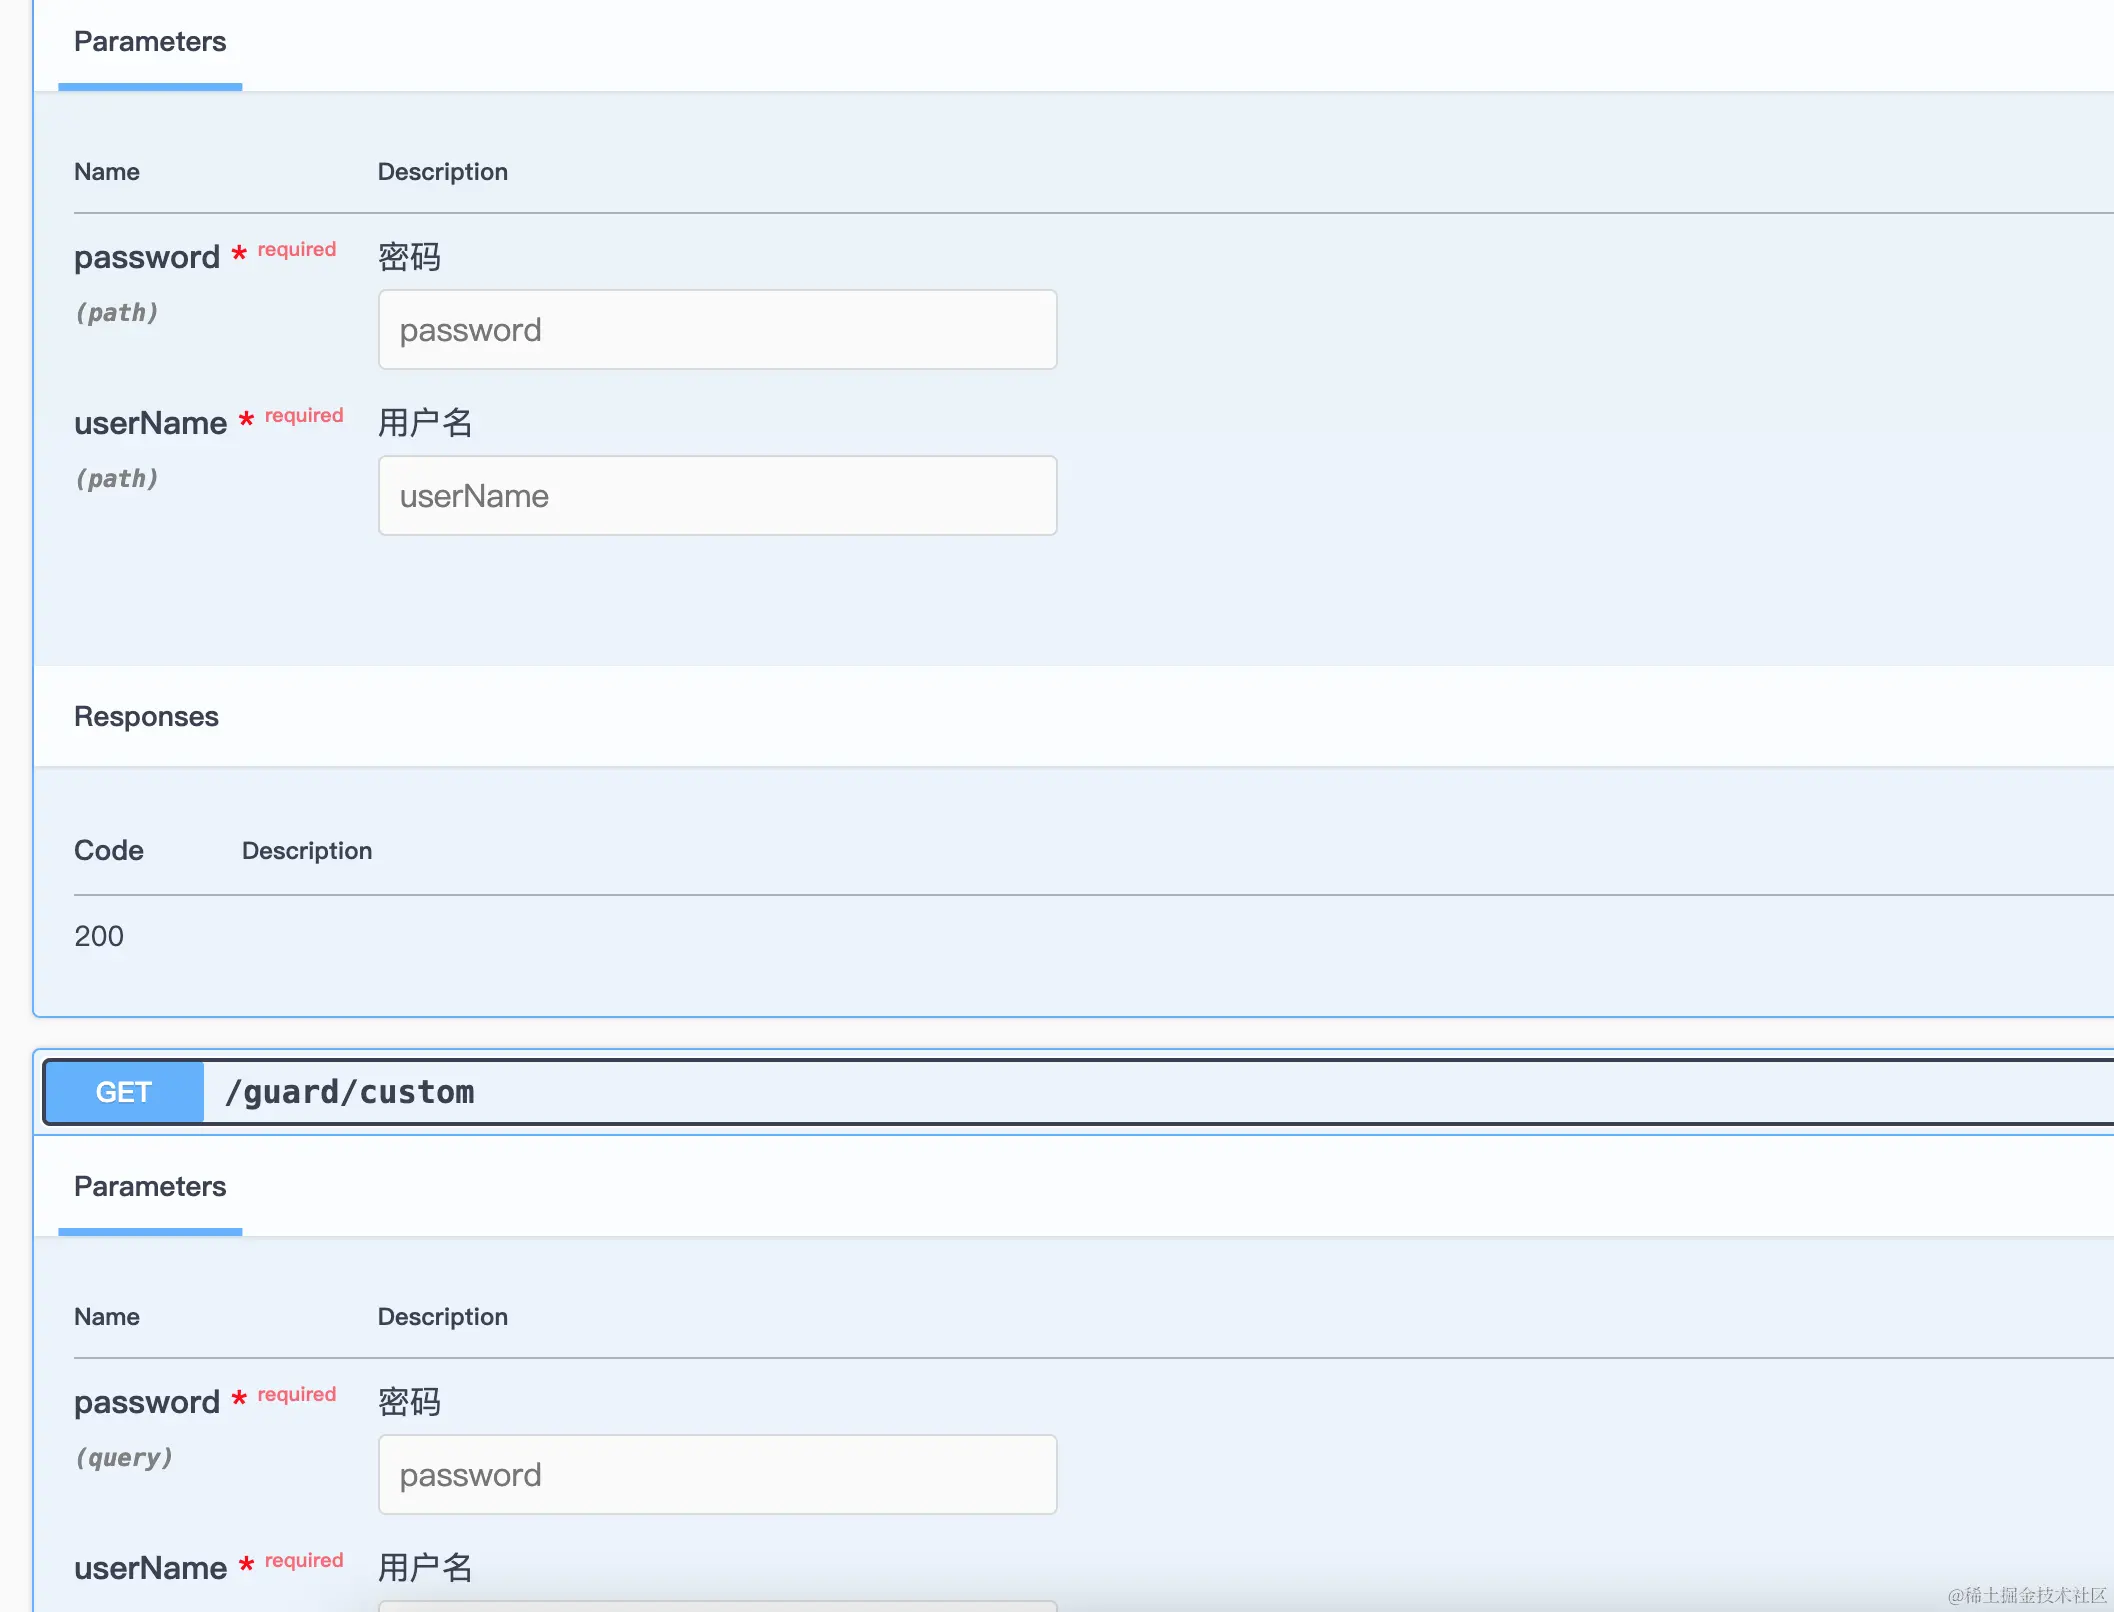Click the blue GET method badge
The height and width of the screenshot is (1612, 2114).
tap(124, 1092)
